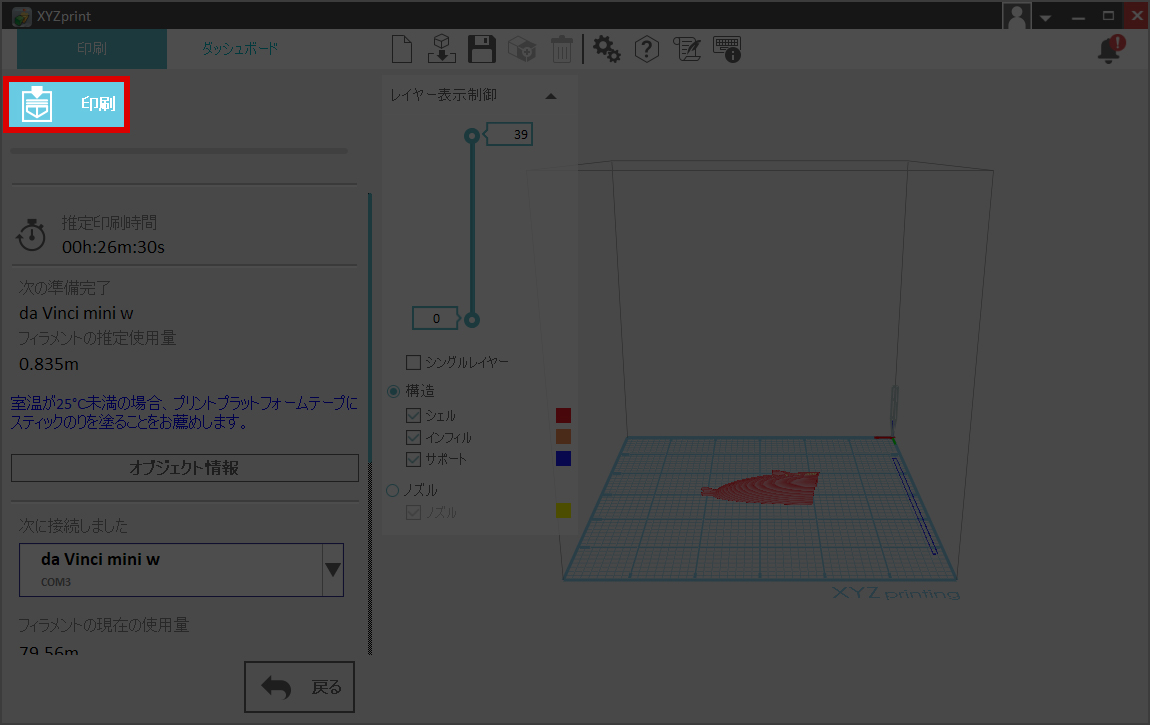Click the オブジェクト情報 section header
Viewport: 1150px width, 725px height.
click(184, 467)
